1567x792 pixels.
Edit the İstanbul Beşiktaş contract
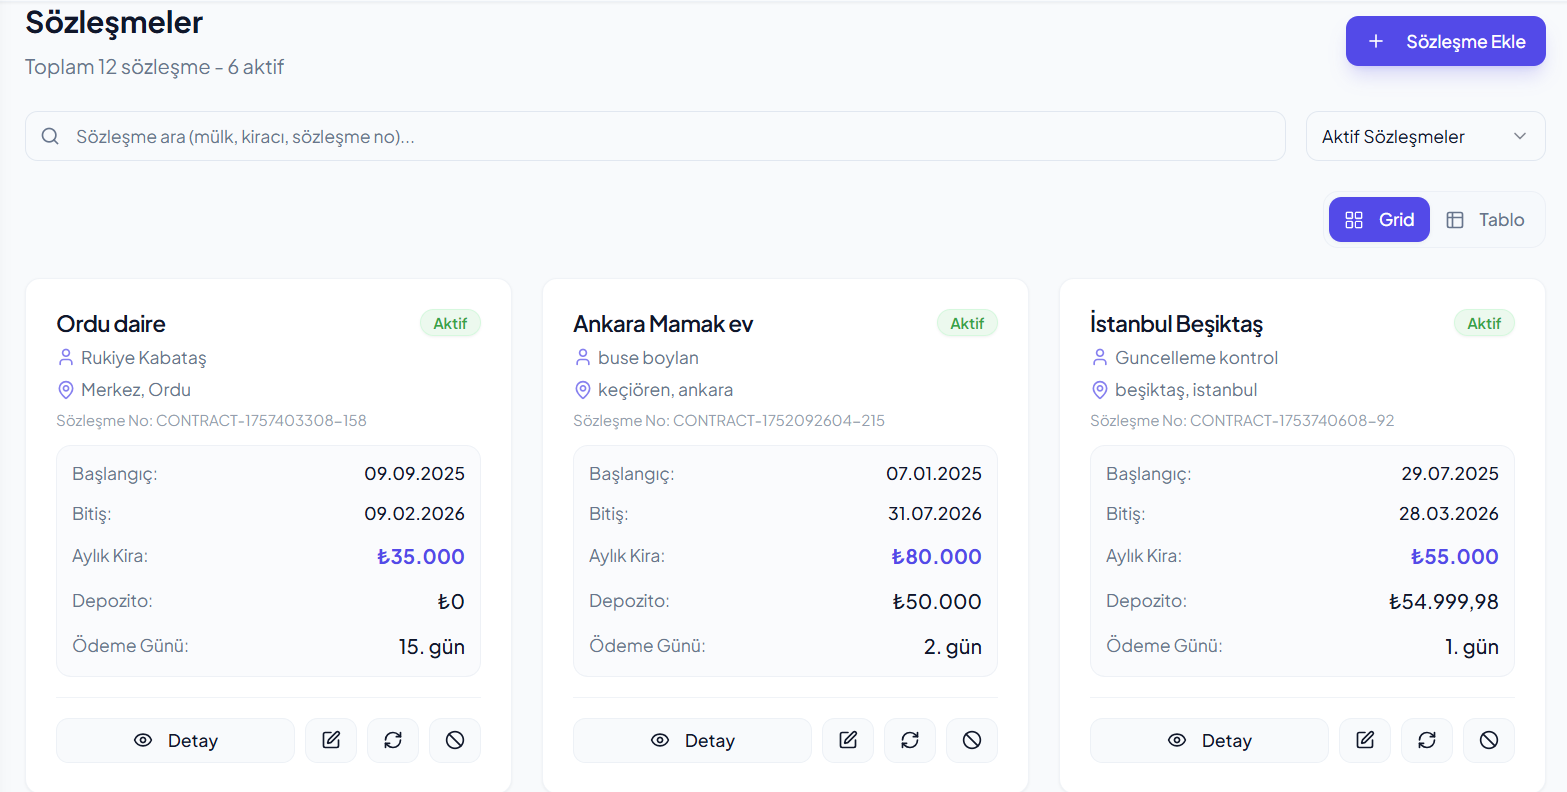[x=1365, y=740]
